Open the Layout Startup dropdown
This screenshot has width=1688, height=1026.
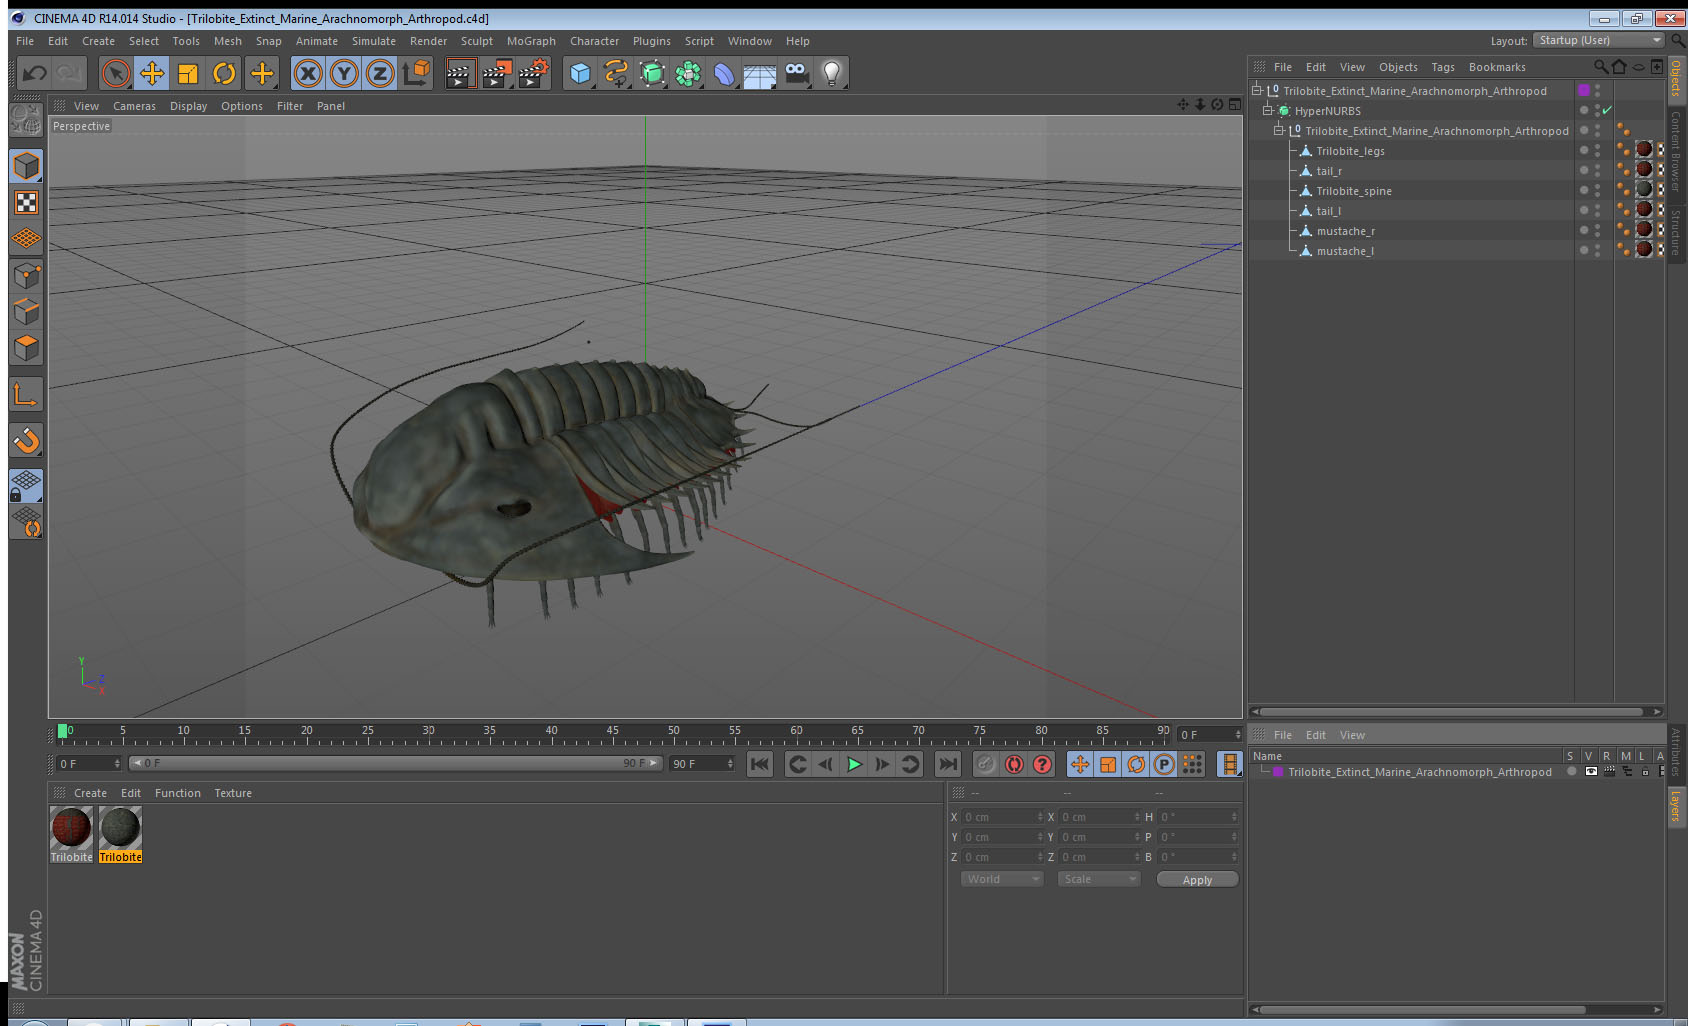coord(1599,40)
